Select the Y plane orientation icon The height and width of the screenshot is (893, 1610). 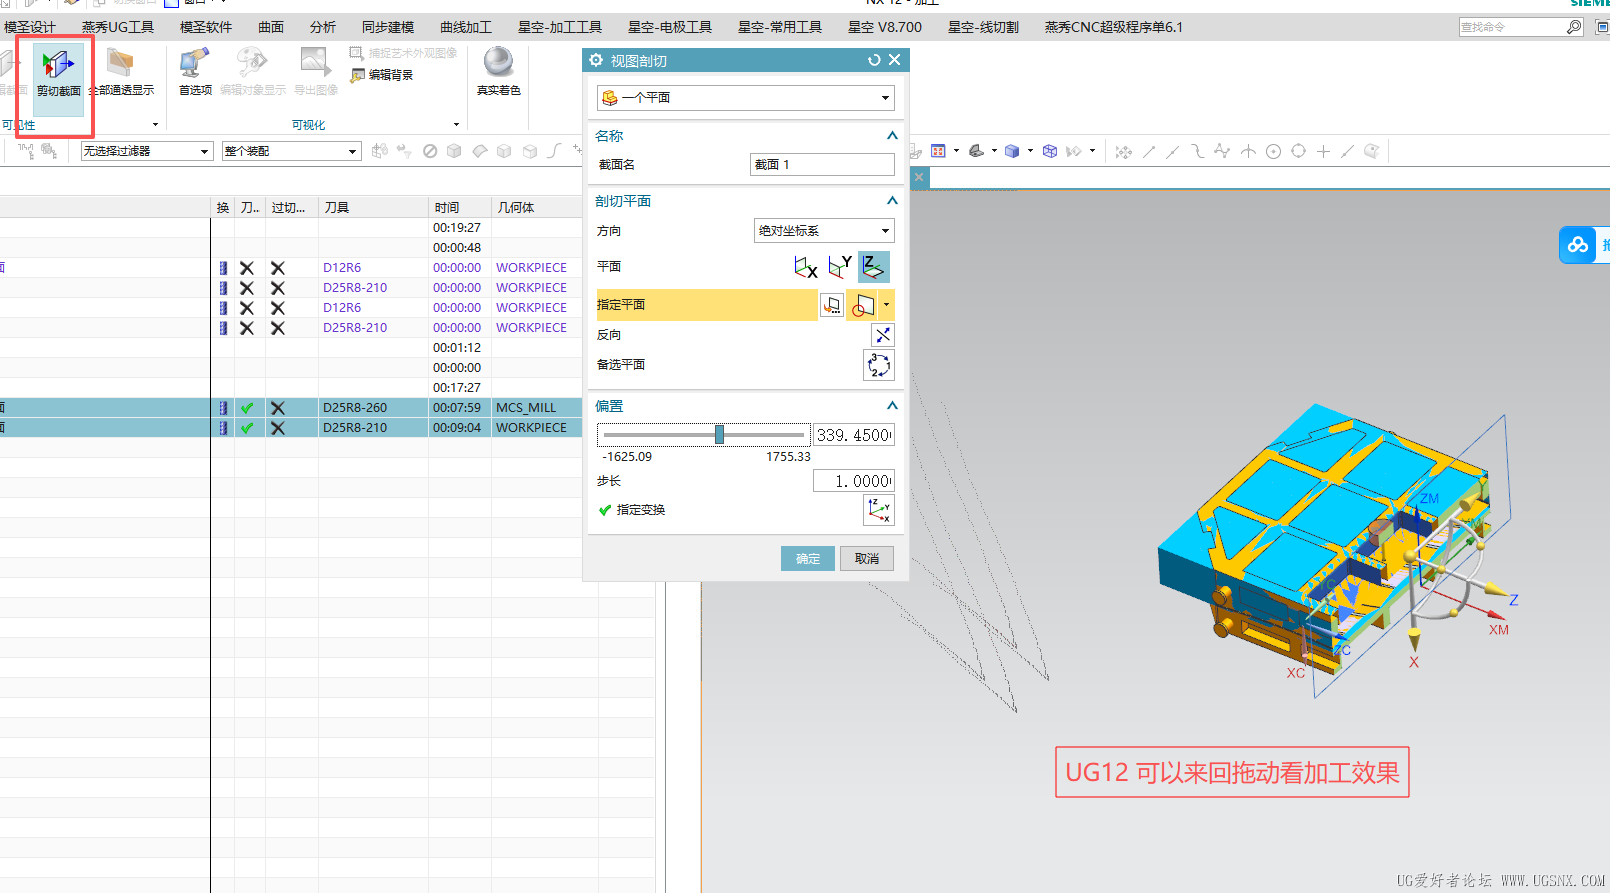[840, 267]
